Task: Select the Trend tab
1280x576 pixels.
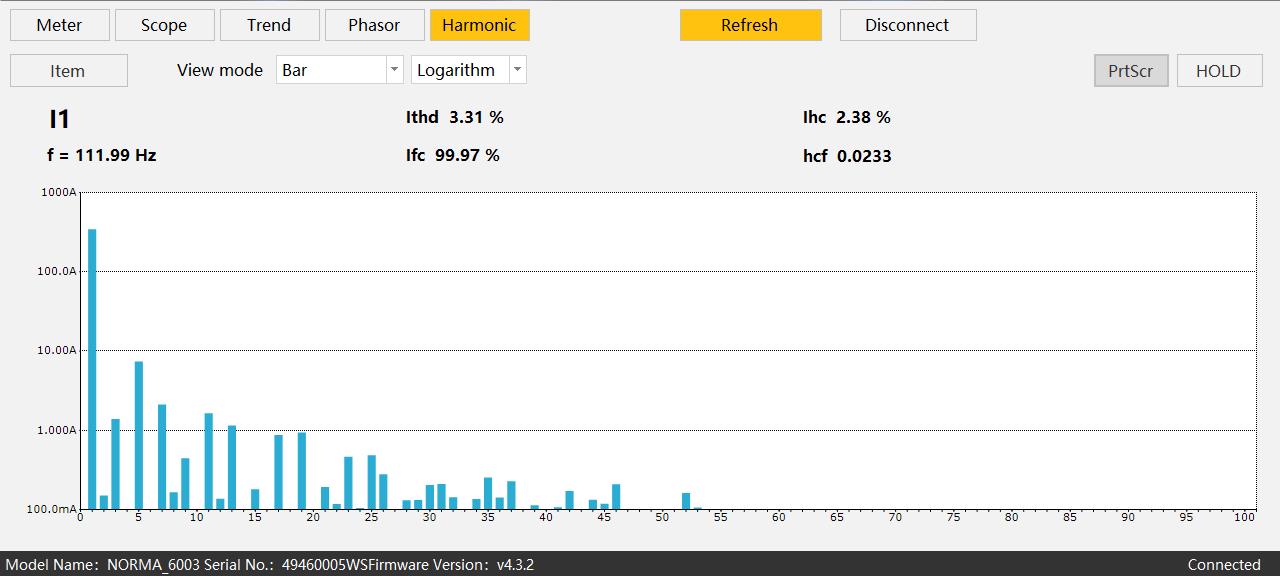Action: [269, 25]
